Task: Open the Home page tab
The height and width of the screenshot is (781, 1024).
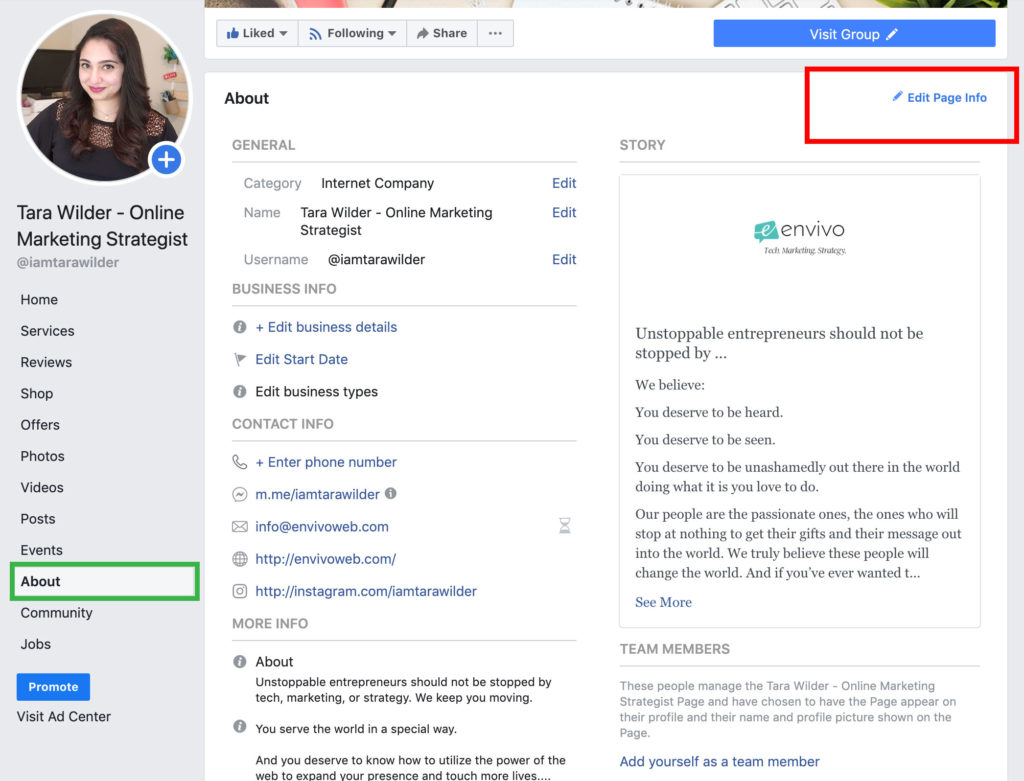Action: pos(39,300)
